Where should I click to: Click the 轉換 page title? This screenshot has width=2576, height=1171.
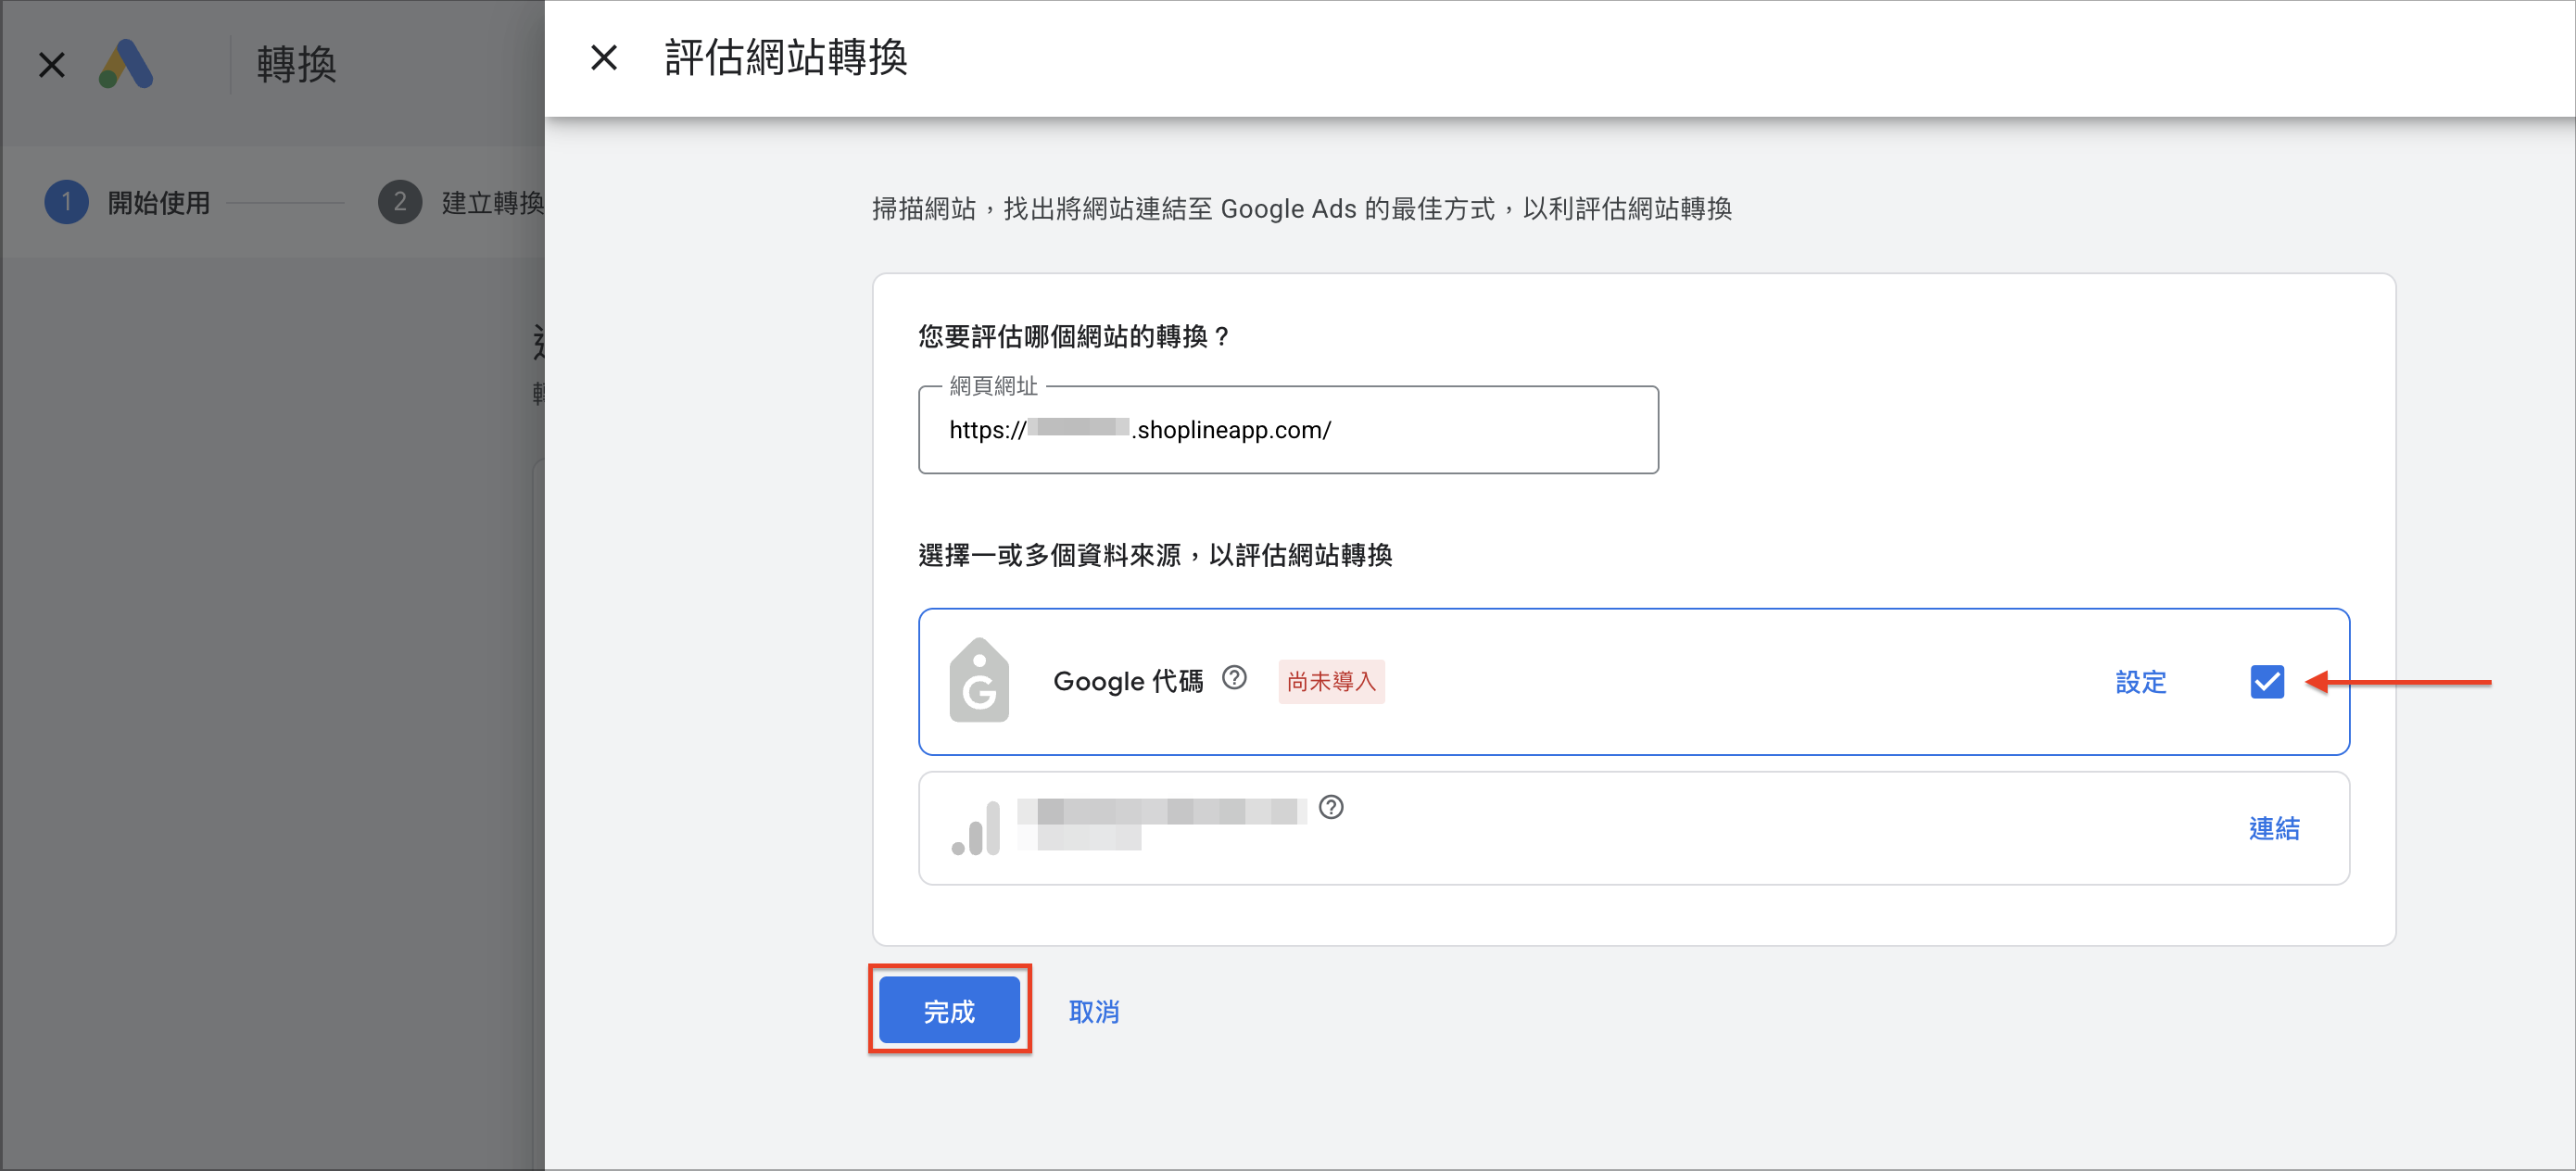tap(296, 65)
